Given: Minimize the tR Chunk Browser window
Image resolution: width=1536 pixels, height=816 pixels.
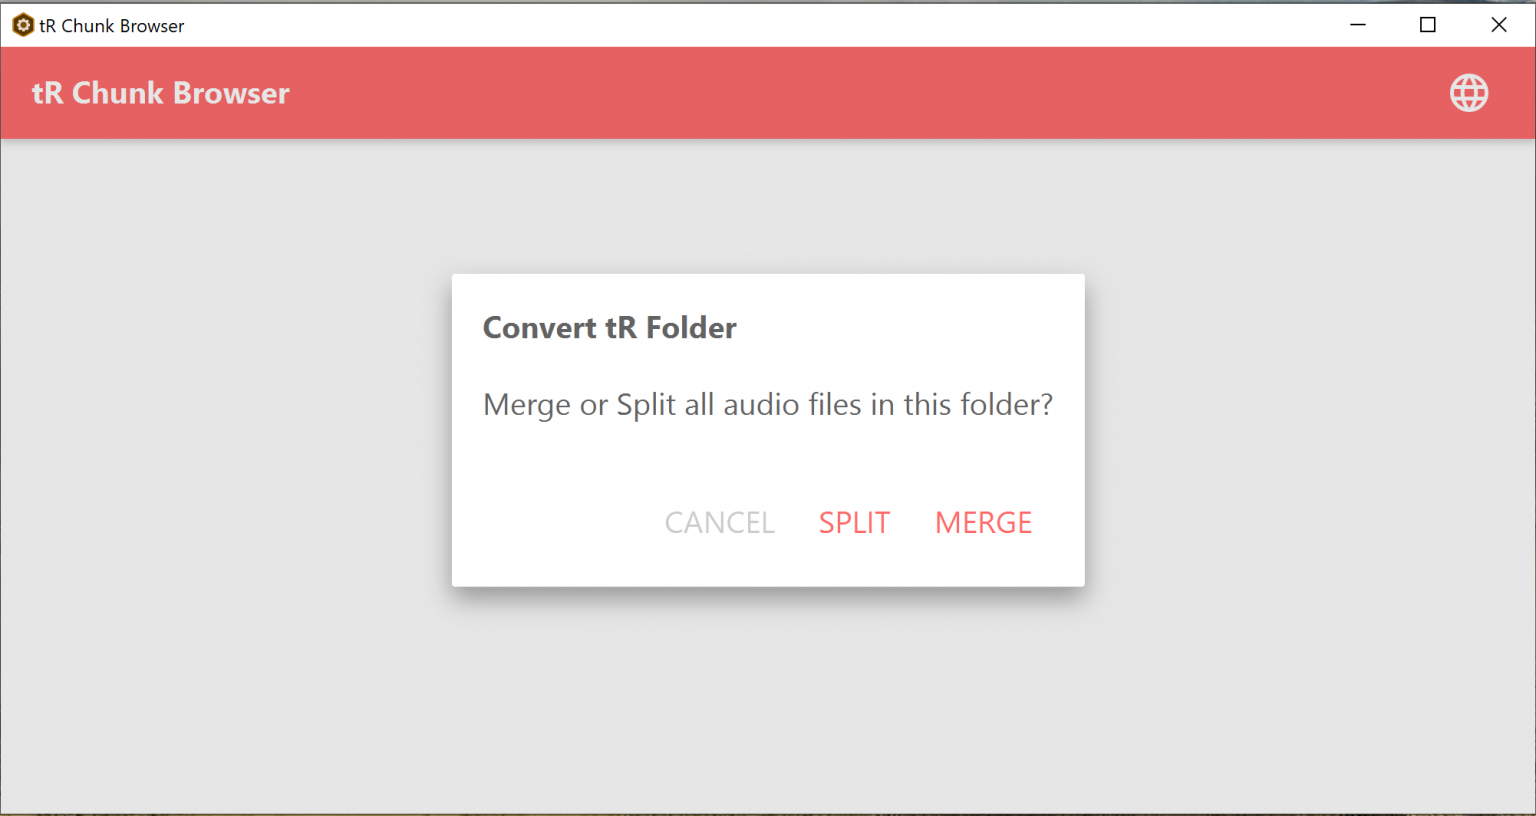Looking at the screenshot, I should click(x=1357, y=25).
